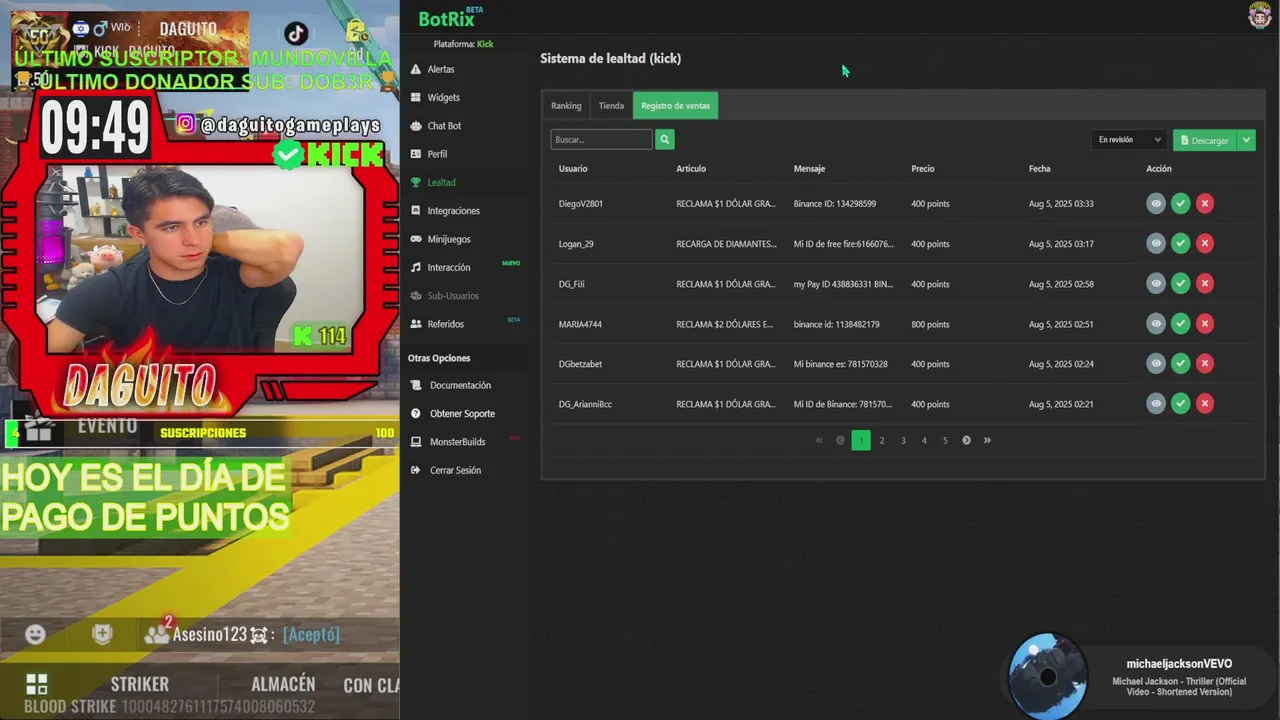Click the Descargar button
The height and width of the screenshot is (720, 1280).
(1205, 140)
